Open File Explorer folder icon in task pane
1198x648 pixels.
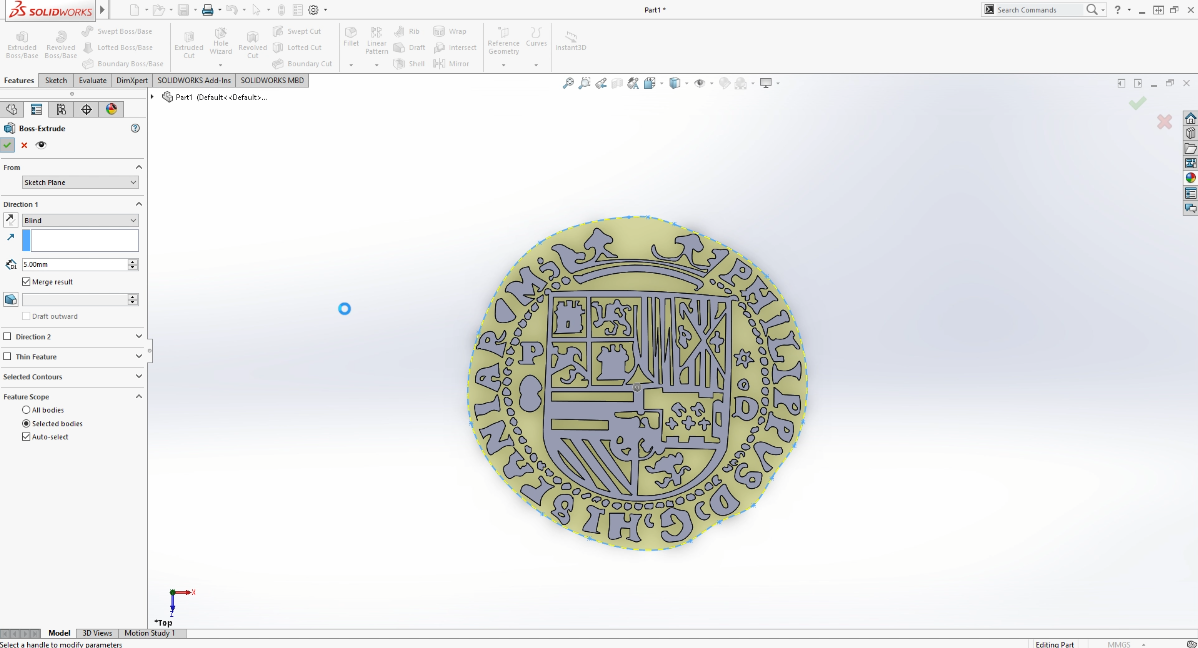[1190, 148]
